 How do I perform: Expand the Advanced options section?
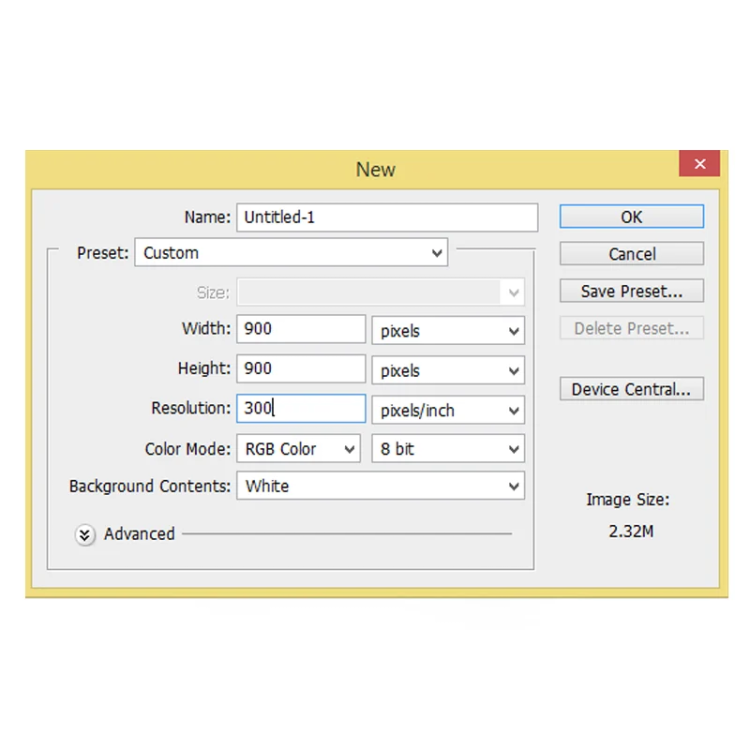(x=85, y=535)
